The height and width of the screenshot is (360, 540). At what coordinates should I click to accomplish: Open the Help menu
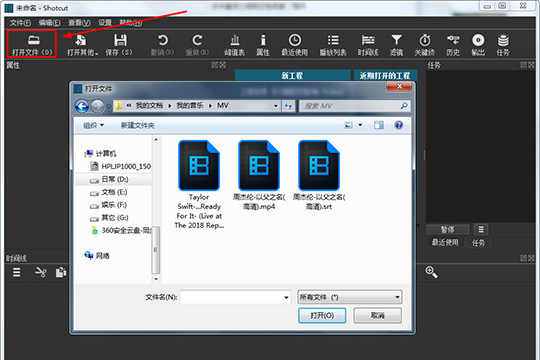pyautogui.click(x=131, y=23)
